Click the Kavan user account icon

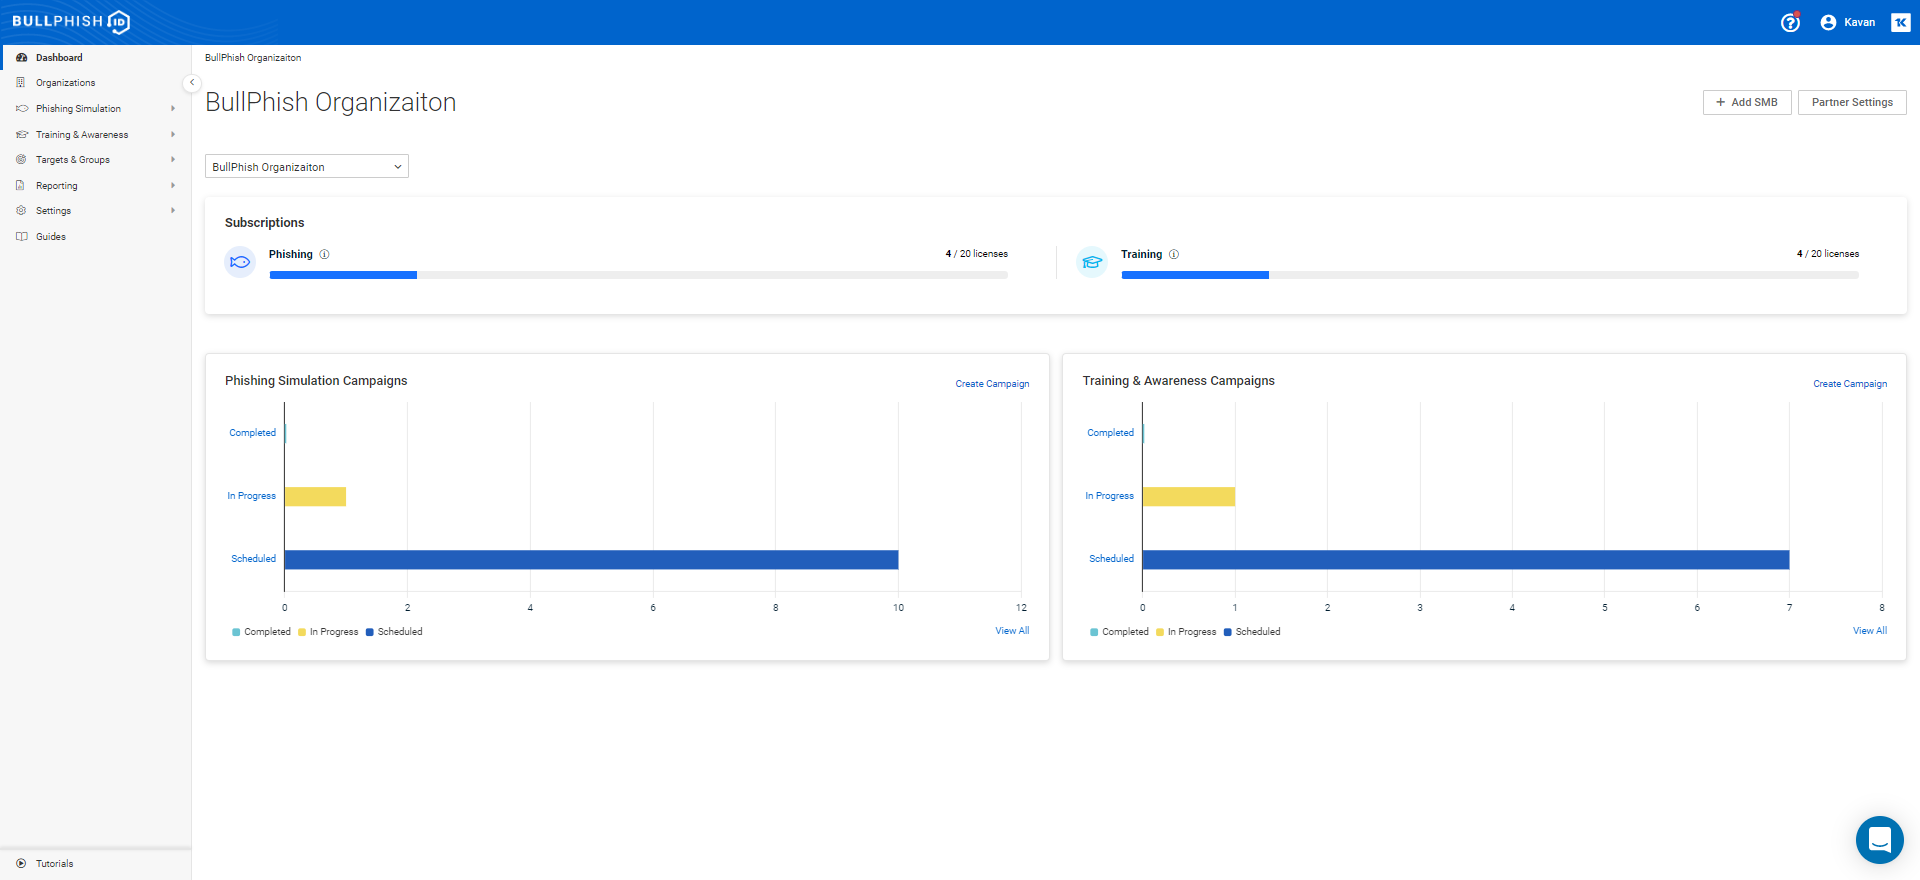(1828, 22)
